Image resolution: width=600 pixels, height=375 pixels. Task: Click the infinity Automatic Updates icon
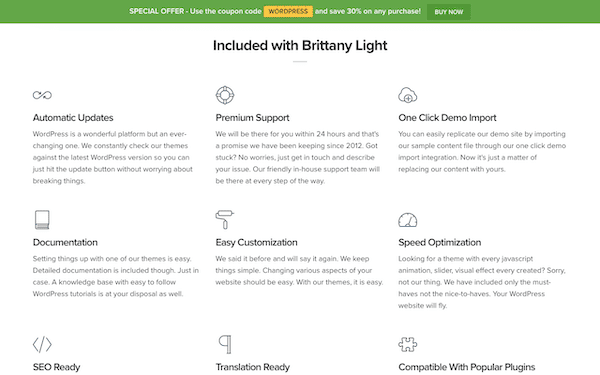tap(42, 95)
